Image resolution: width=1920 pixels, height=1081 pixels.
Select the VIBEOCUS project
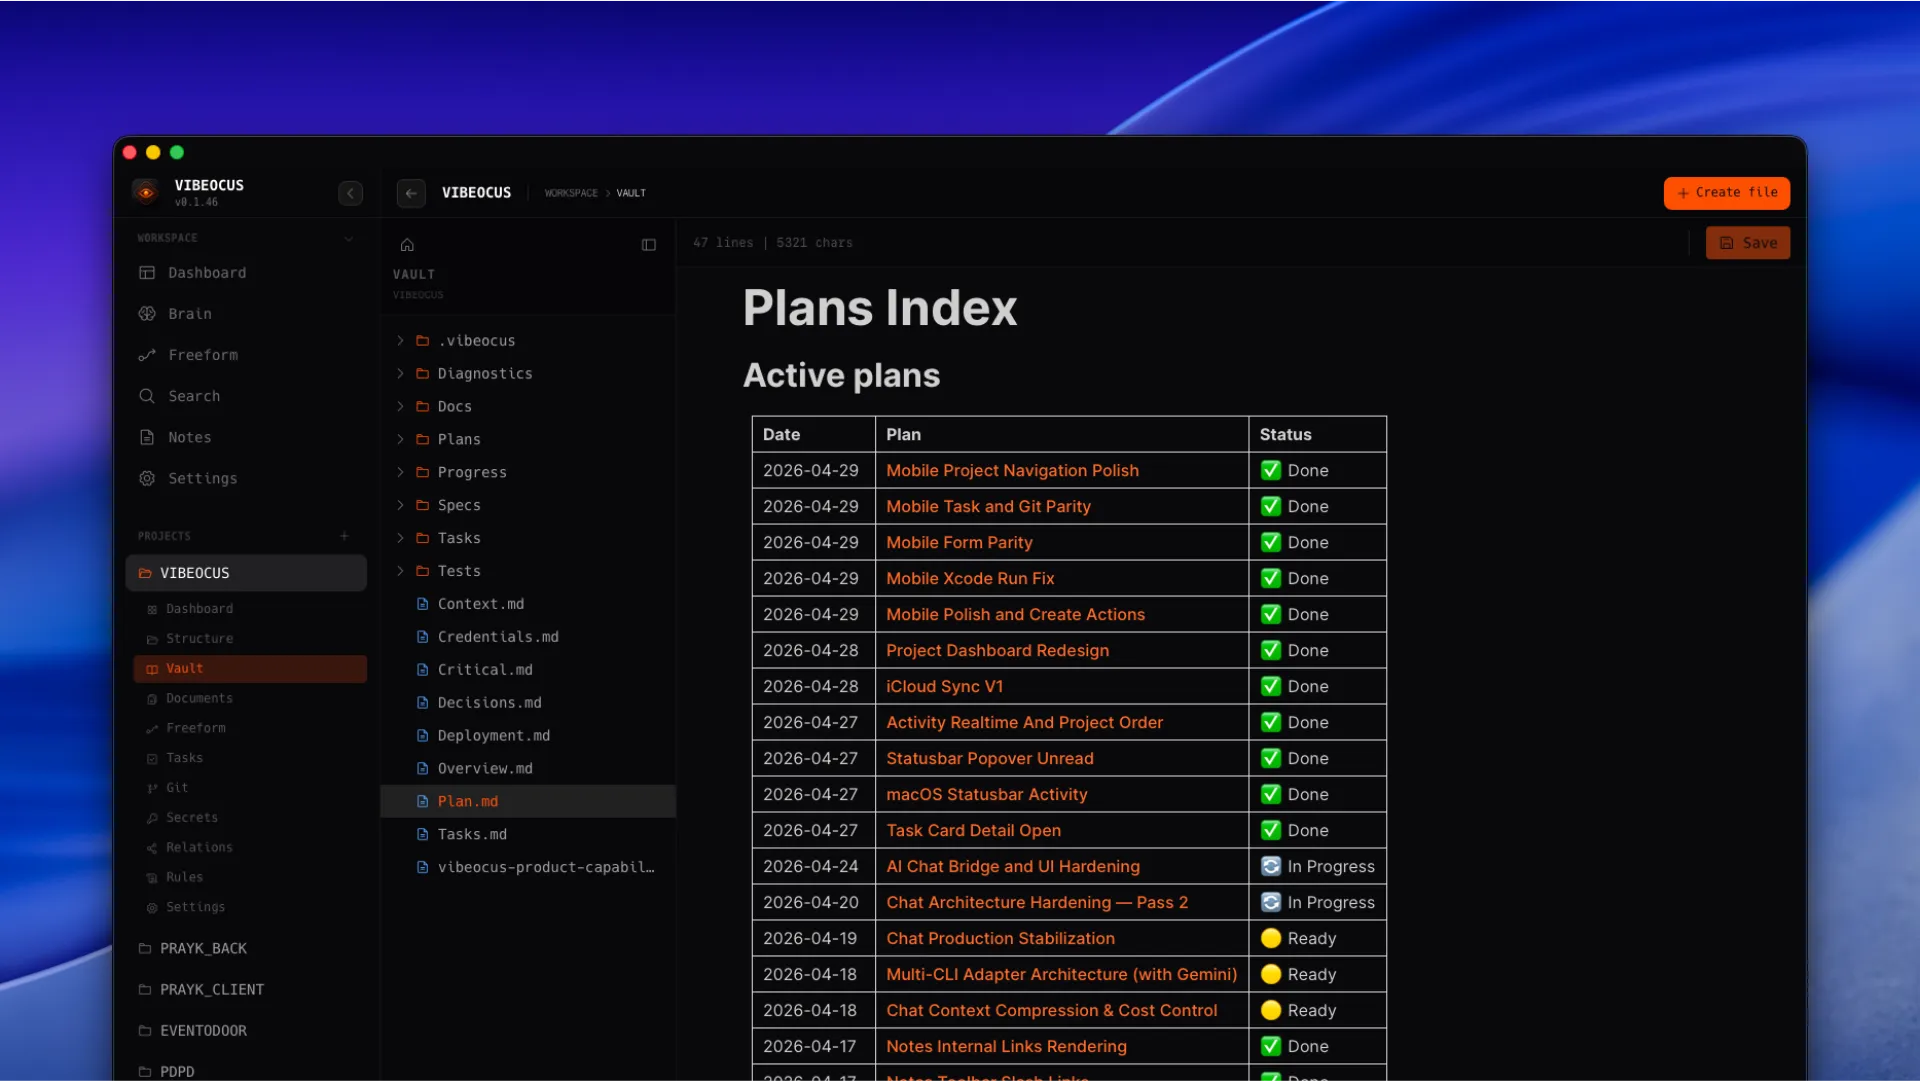point(246,573)
